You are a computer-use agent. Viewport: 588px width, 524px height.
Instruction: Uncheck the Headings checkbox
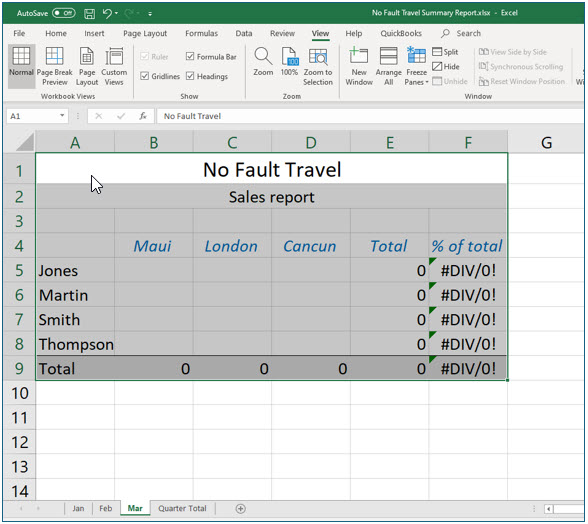190,76
